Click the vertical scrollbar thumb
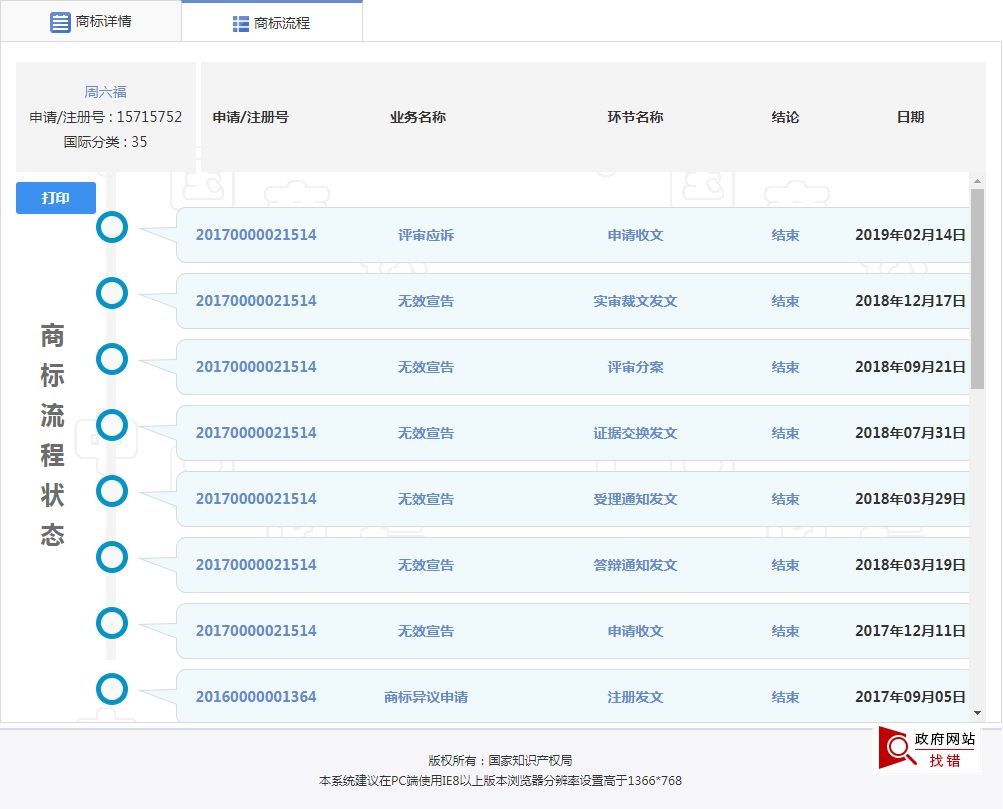The height and width of the screenshot is (809, 1003). (x=977, y=289)
